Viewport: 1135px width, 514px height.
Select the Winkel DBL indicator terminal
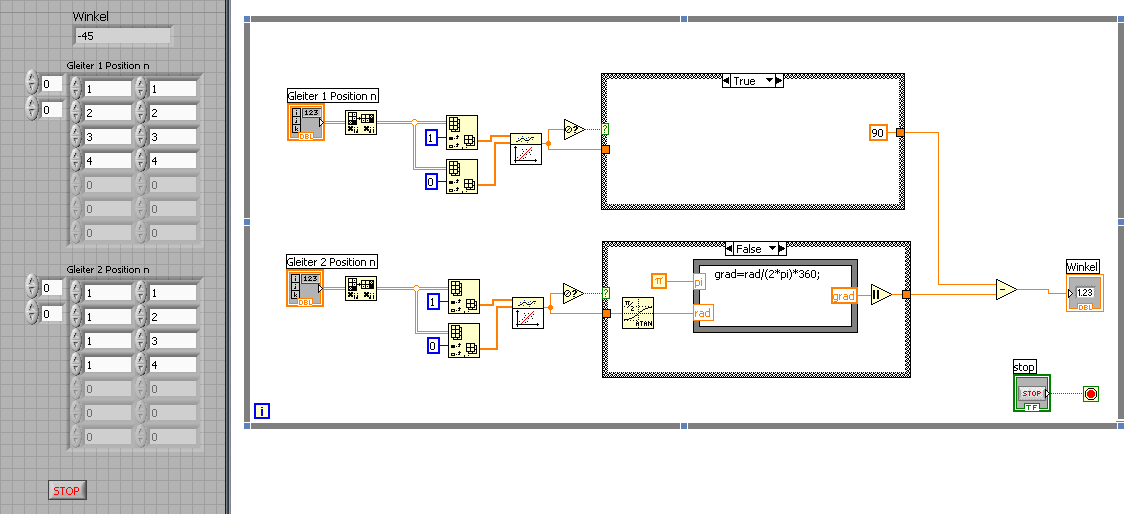click(1084, 293)
